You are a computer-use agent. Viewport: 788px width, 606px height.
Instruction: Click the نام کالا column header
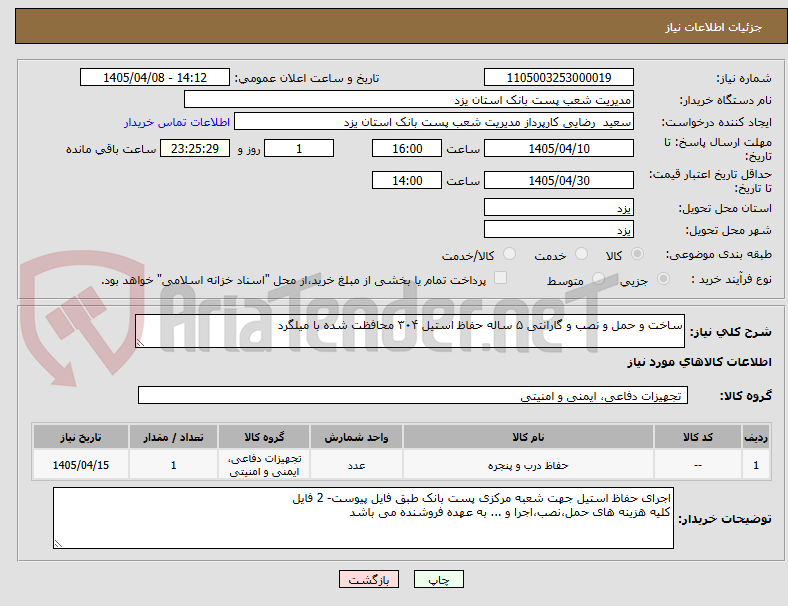(x=528, y=437)
